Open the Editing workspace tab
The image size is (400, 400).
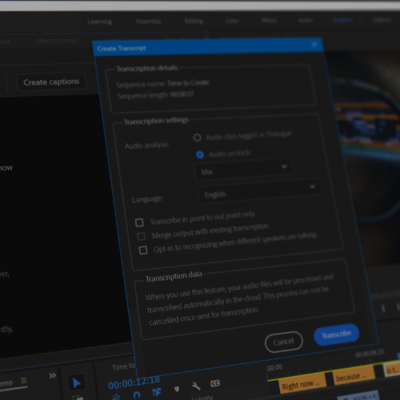[x=194, y=21]
